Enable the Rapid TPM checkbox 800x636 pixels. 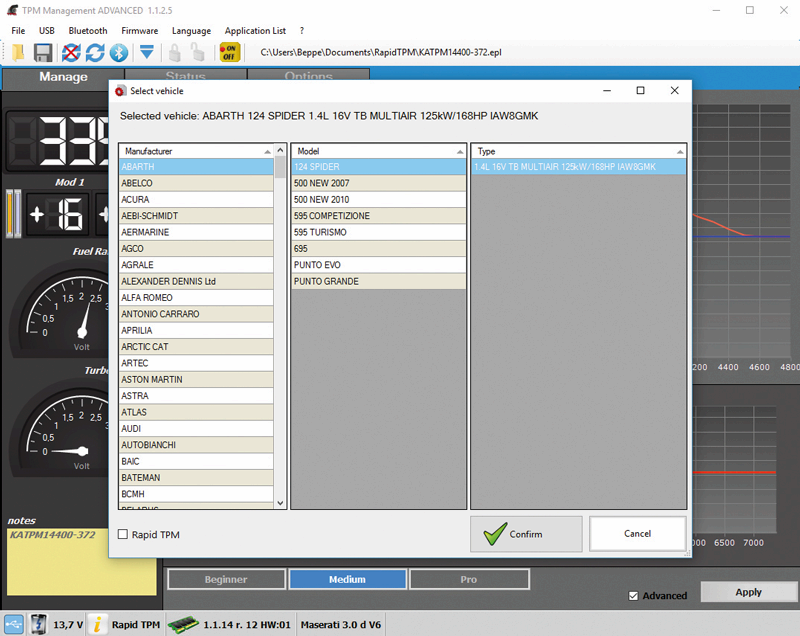(123, 534)
